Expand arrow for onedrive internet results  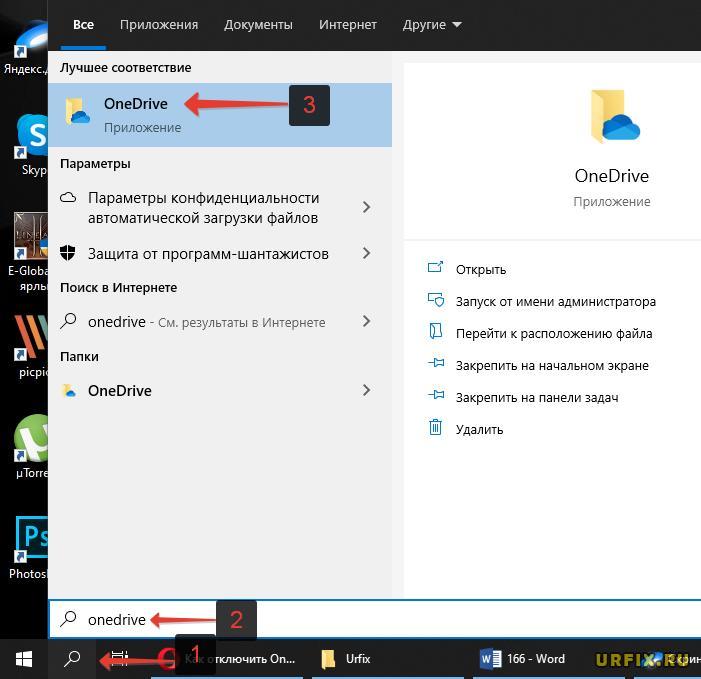[x=366, y=321]
